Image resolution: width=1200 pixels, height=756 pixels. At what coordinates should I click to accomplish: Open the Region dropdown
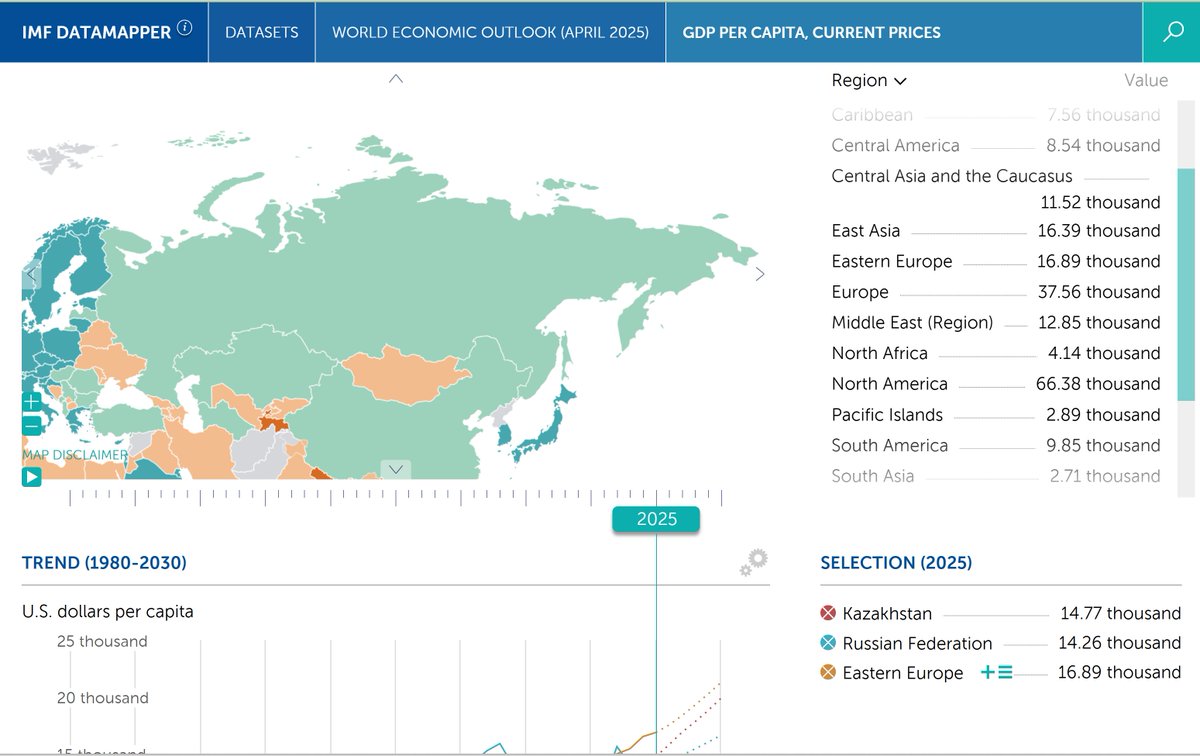point(869,80)
